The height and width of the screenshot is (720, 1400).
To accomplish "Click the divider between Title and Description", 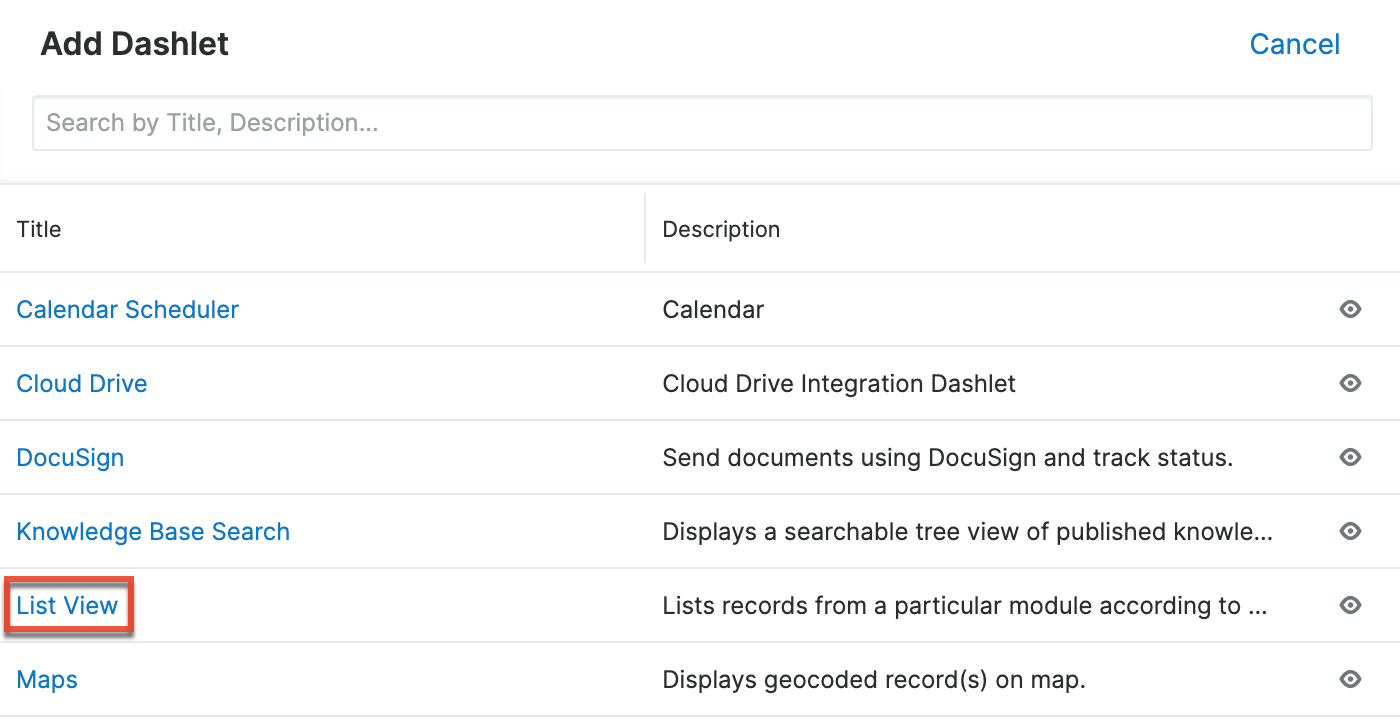I will 645,229.
